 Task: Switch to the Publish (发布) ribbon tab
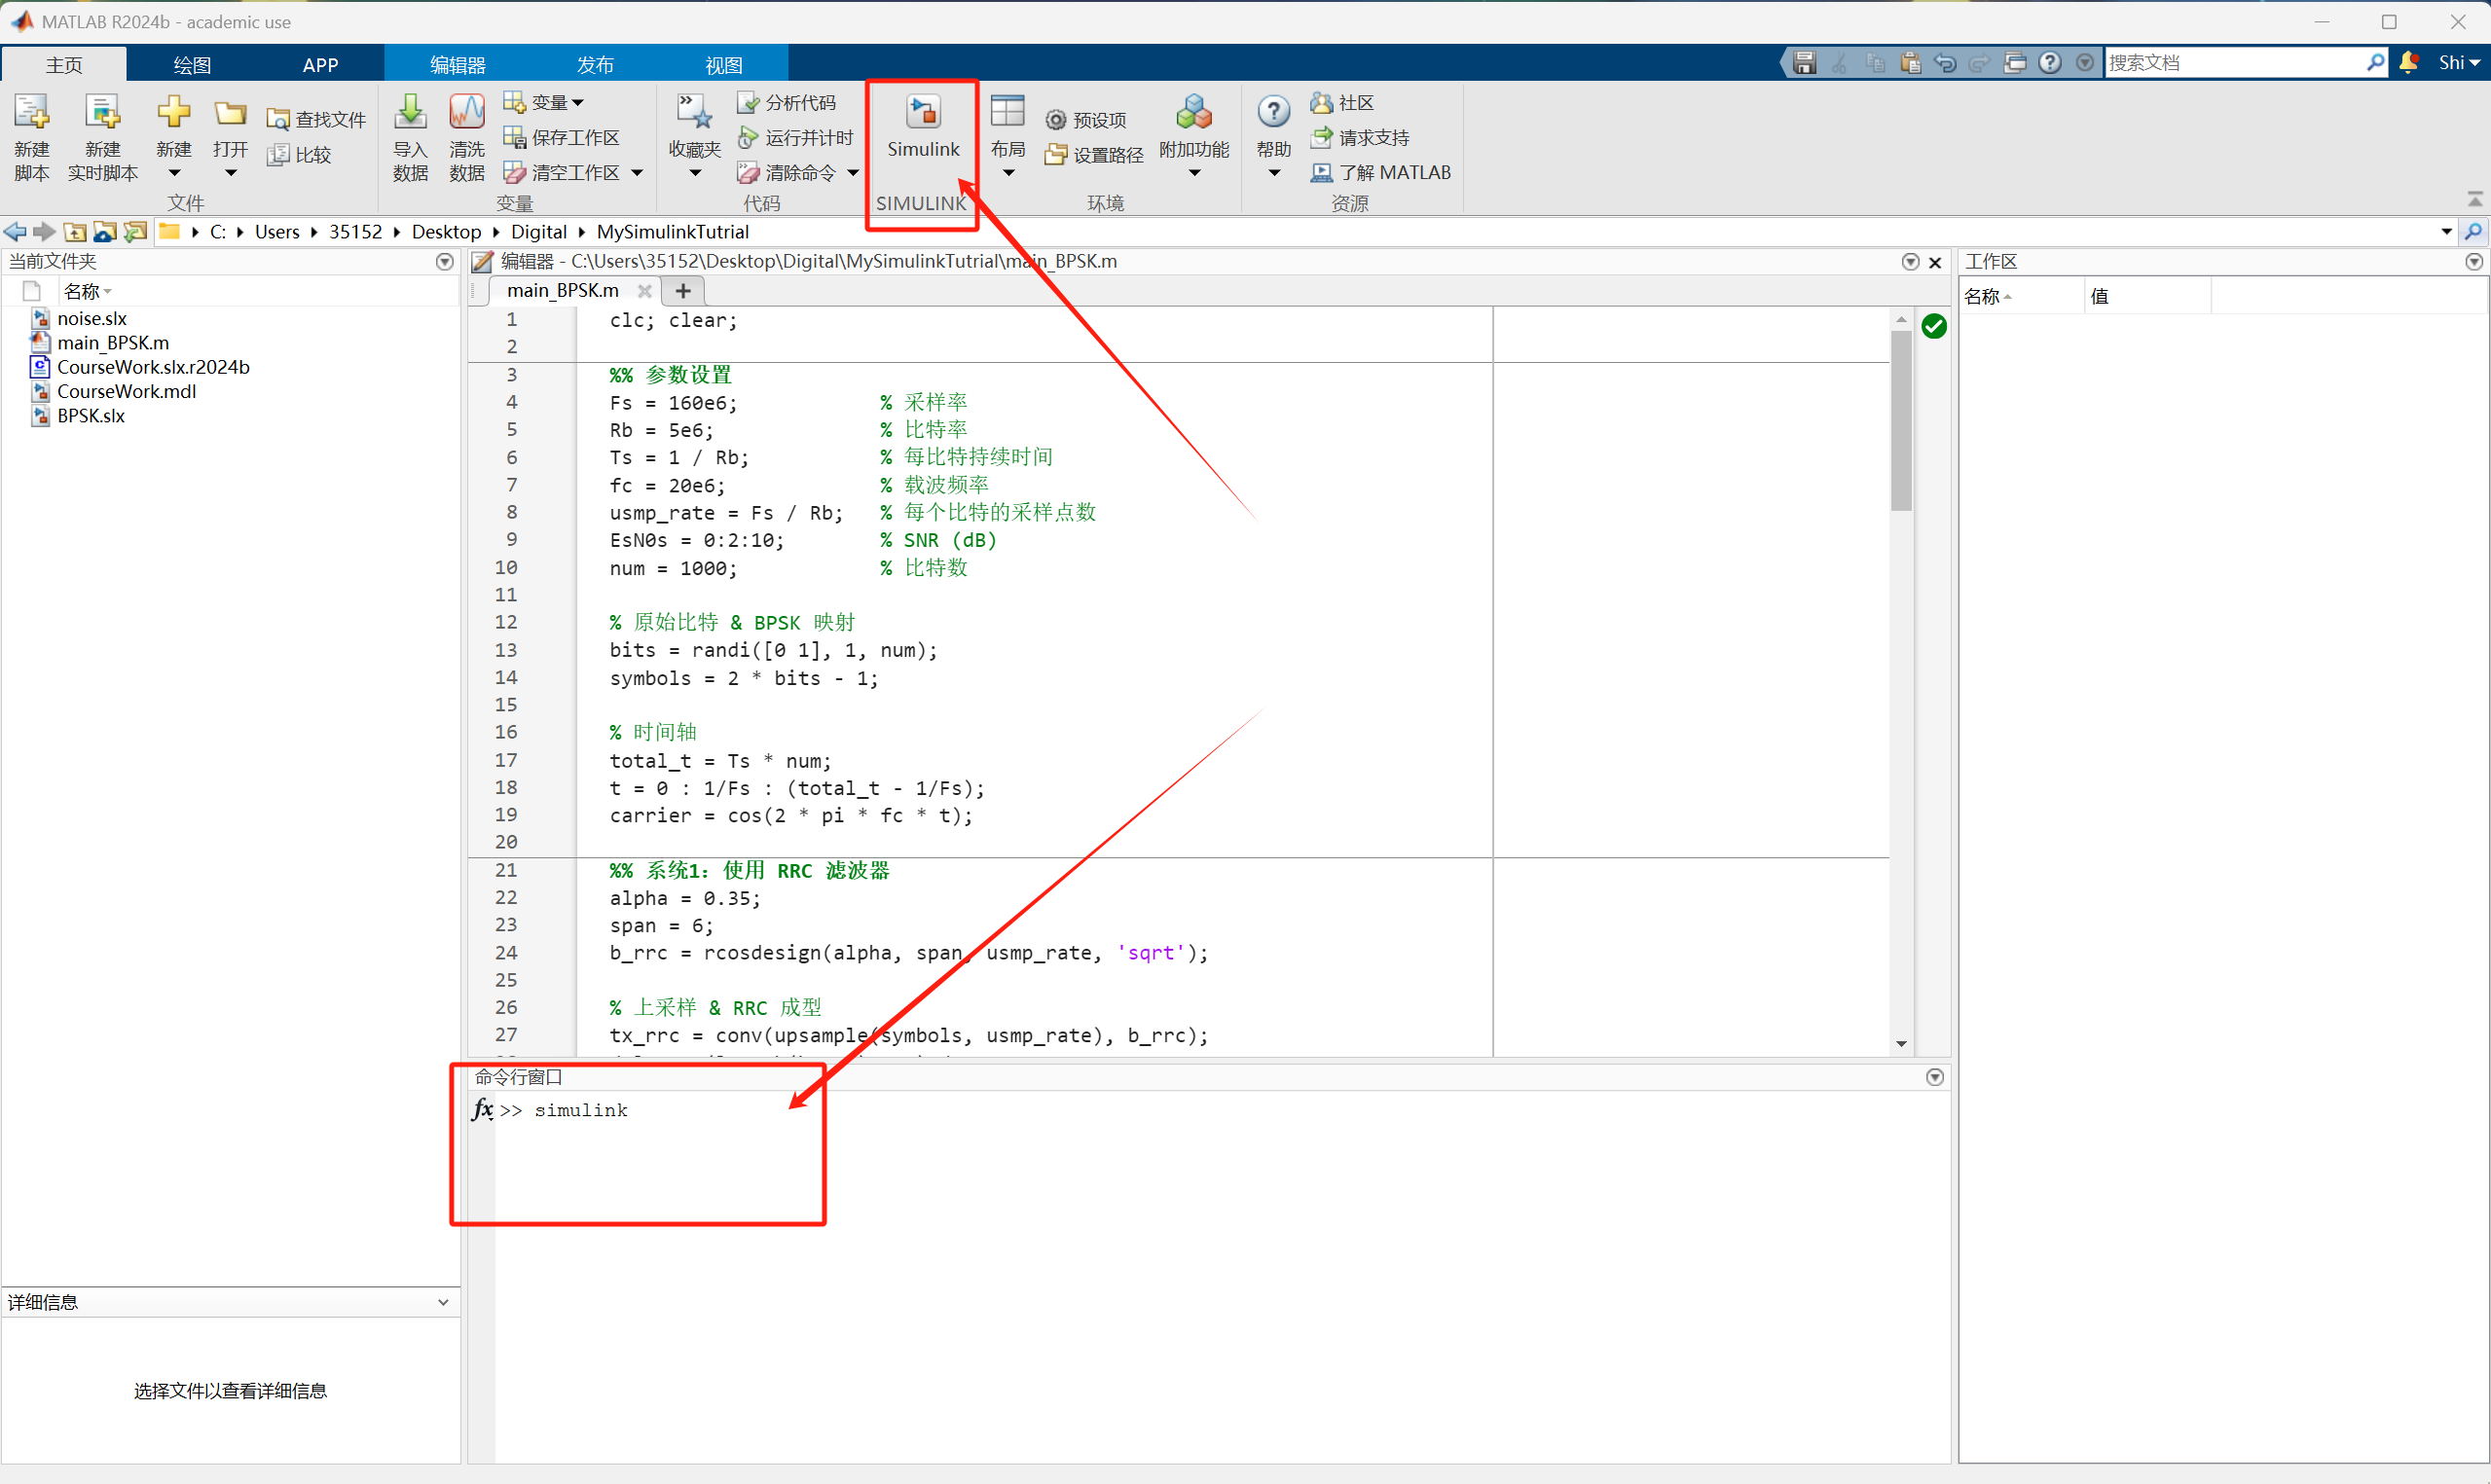pos(595,65)
